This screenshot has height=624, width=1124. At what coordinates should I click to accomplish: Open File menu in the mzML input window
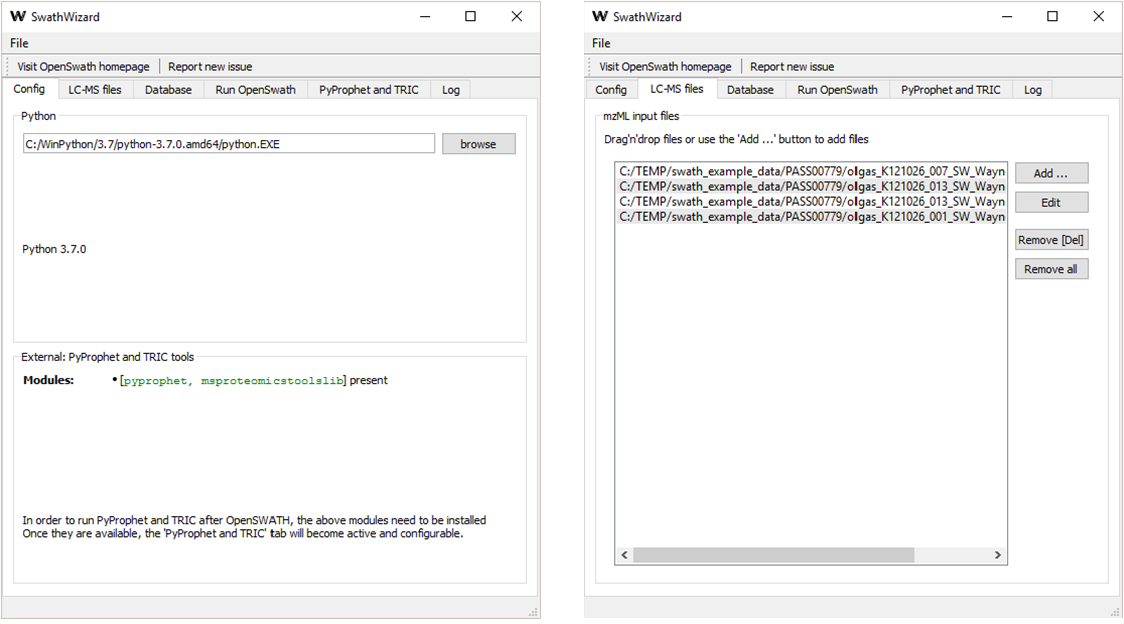(x=601, y=43)
